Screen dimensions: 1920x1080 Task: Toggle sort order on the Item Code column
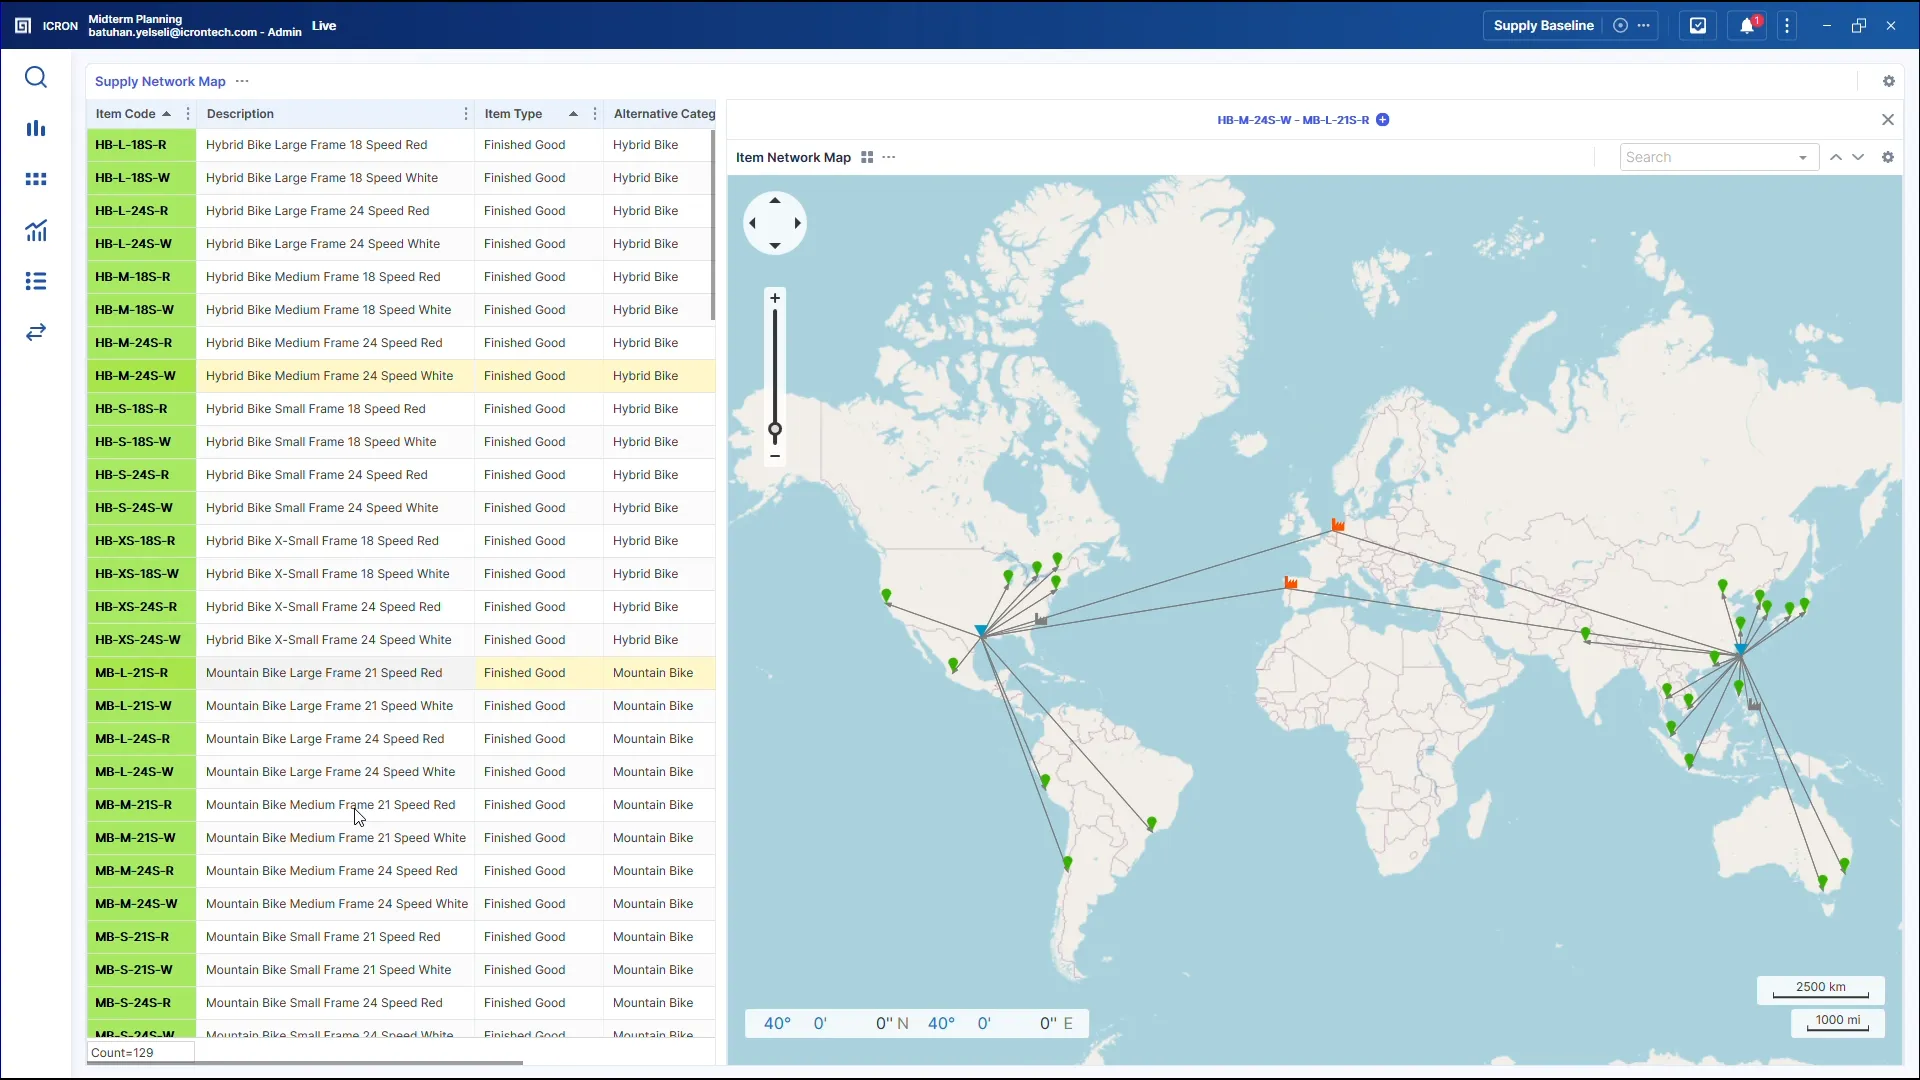click(x=166, y=114)
